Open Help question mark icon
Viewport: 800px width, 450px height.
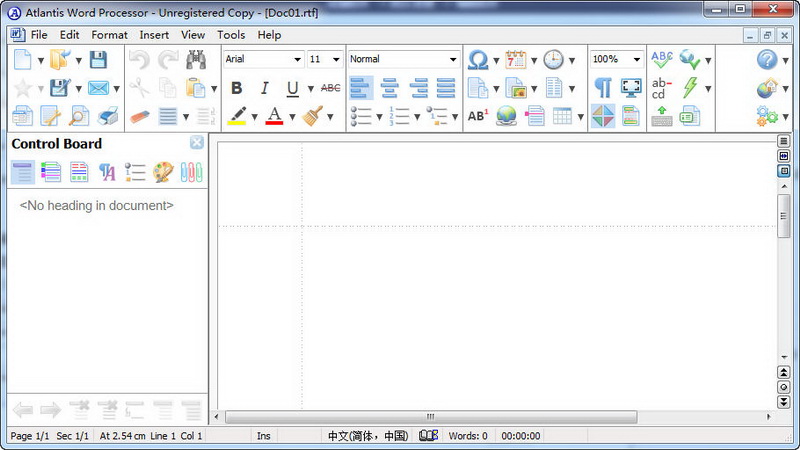pos(767,60)
